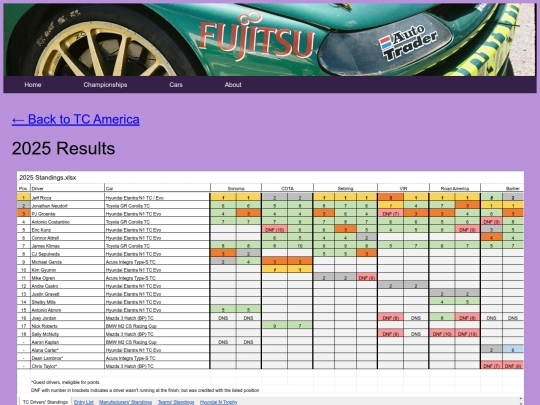Open the Home navigation item
This screenshot has width=540, height=405.
pos(33,85)
